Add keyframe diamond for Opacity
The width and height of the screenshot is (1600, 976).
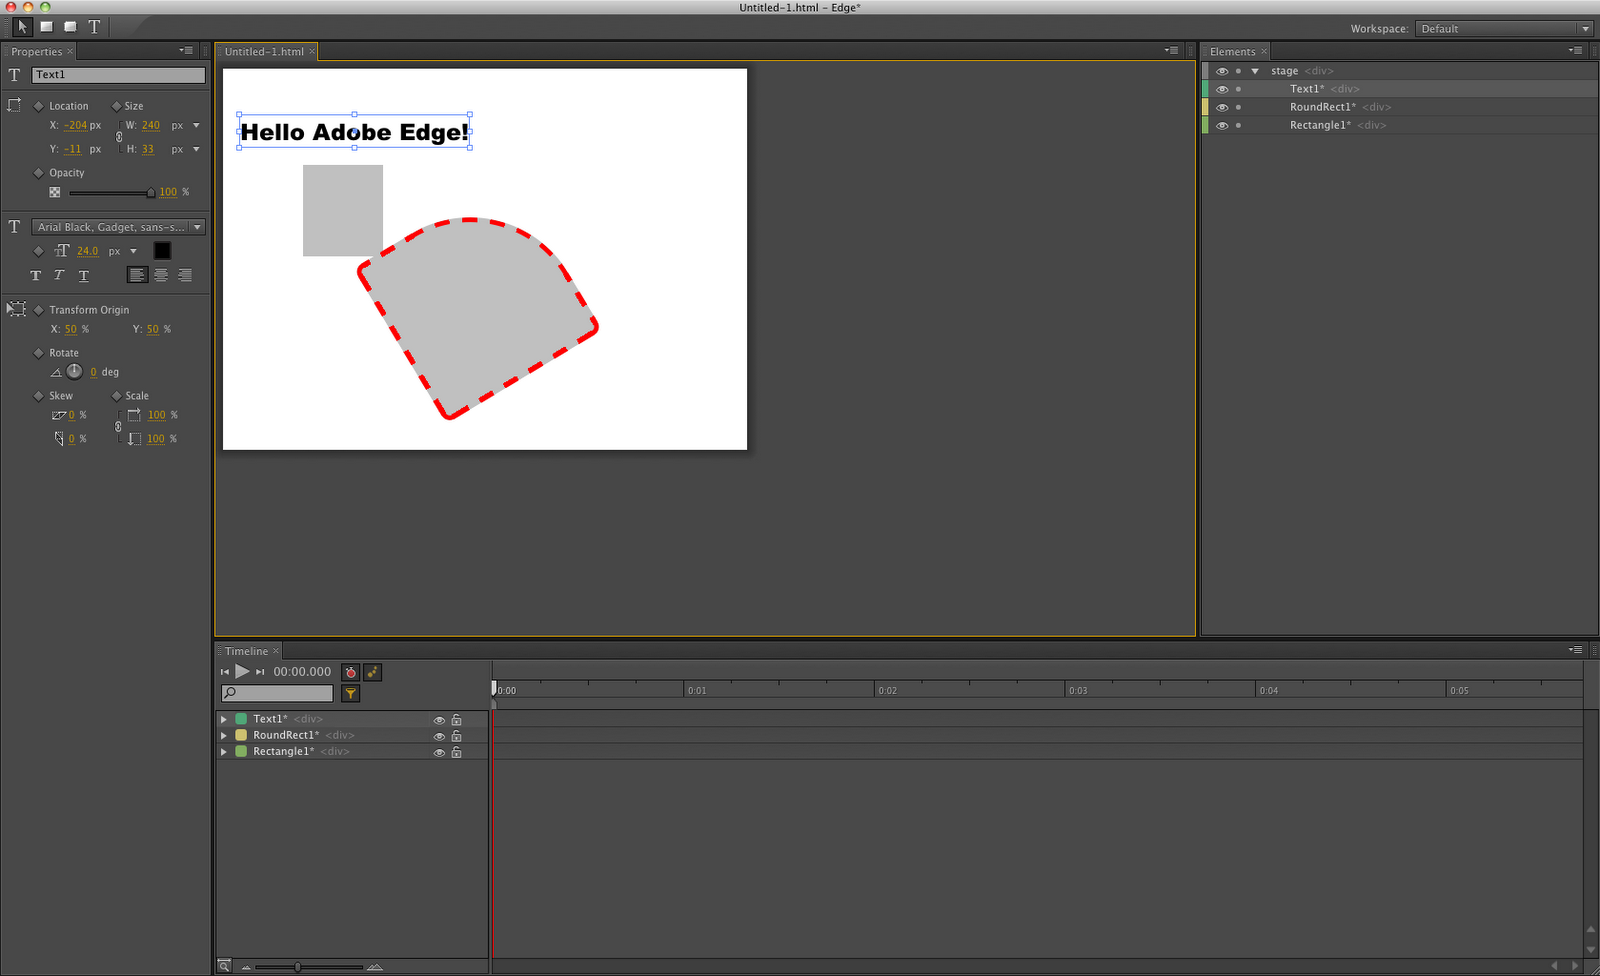click(x=39, y=173)
